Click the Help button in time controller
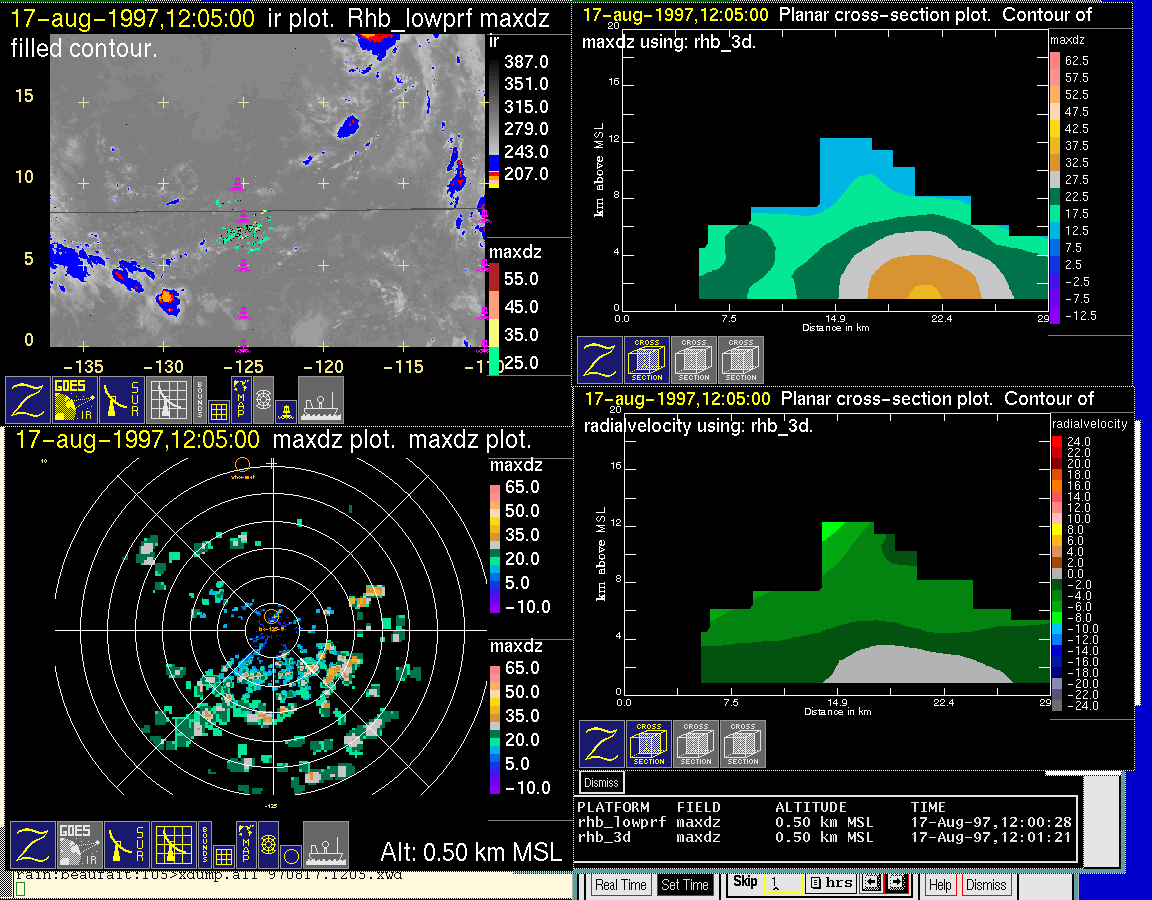The width and height of the screenshot is (1152, 900). 940,885
